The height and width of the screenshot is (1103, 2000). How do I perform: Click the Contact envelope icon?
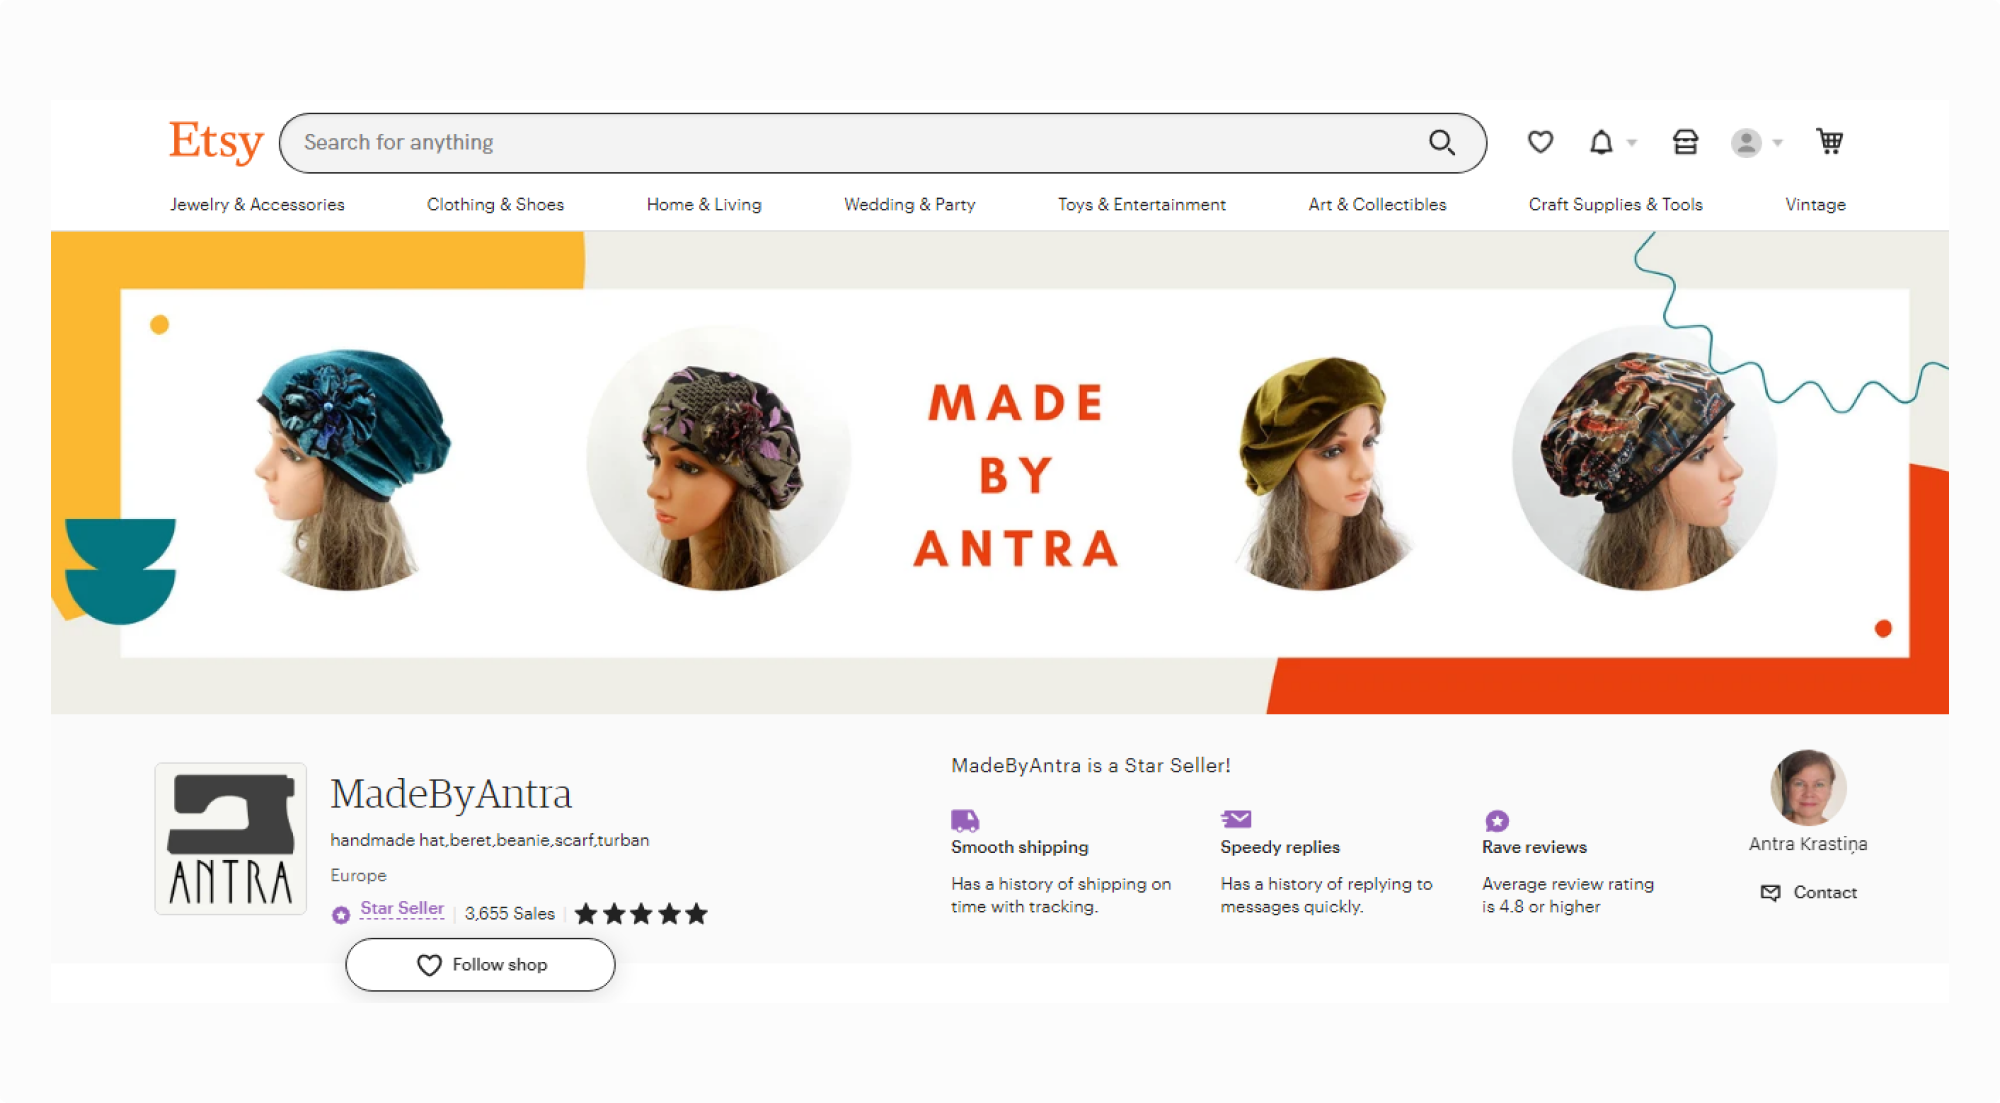(x=1770, y=892)
